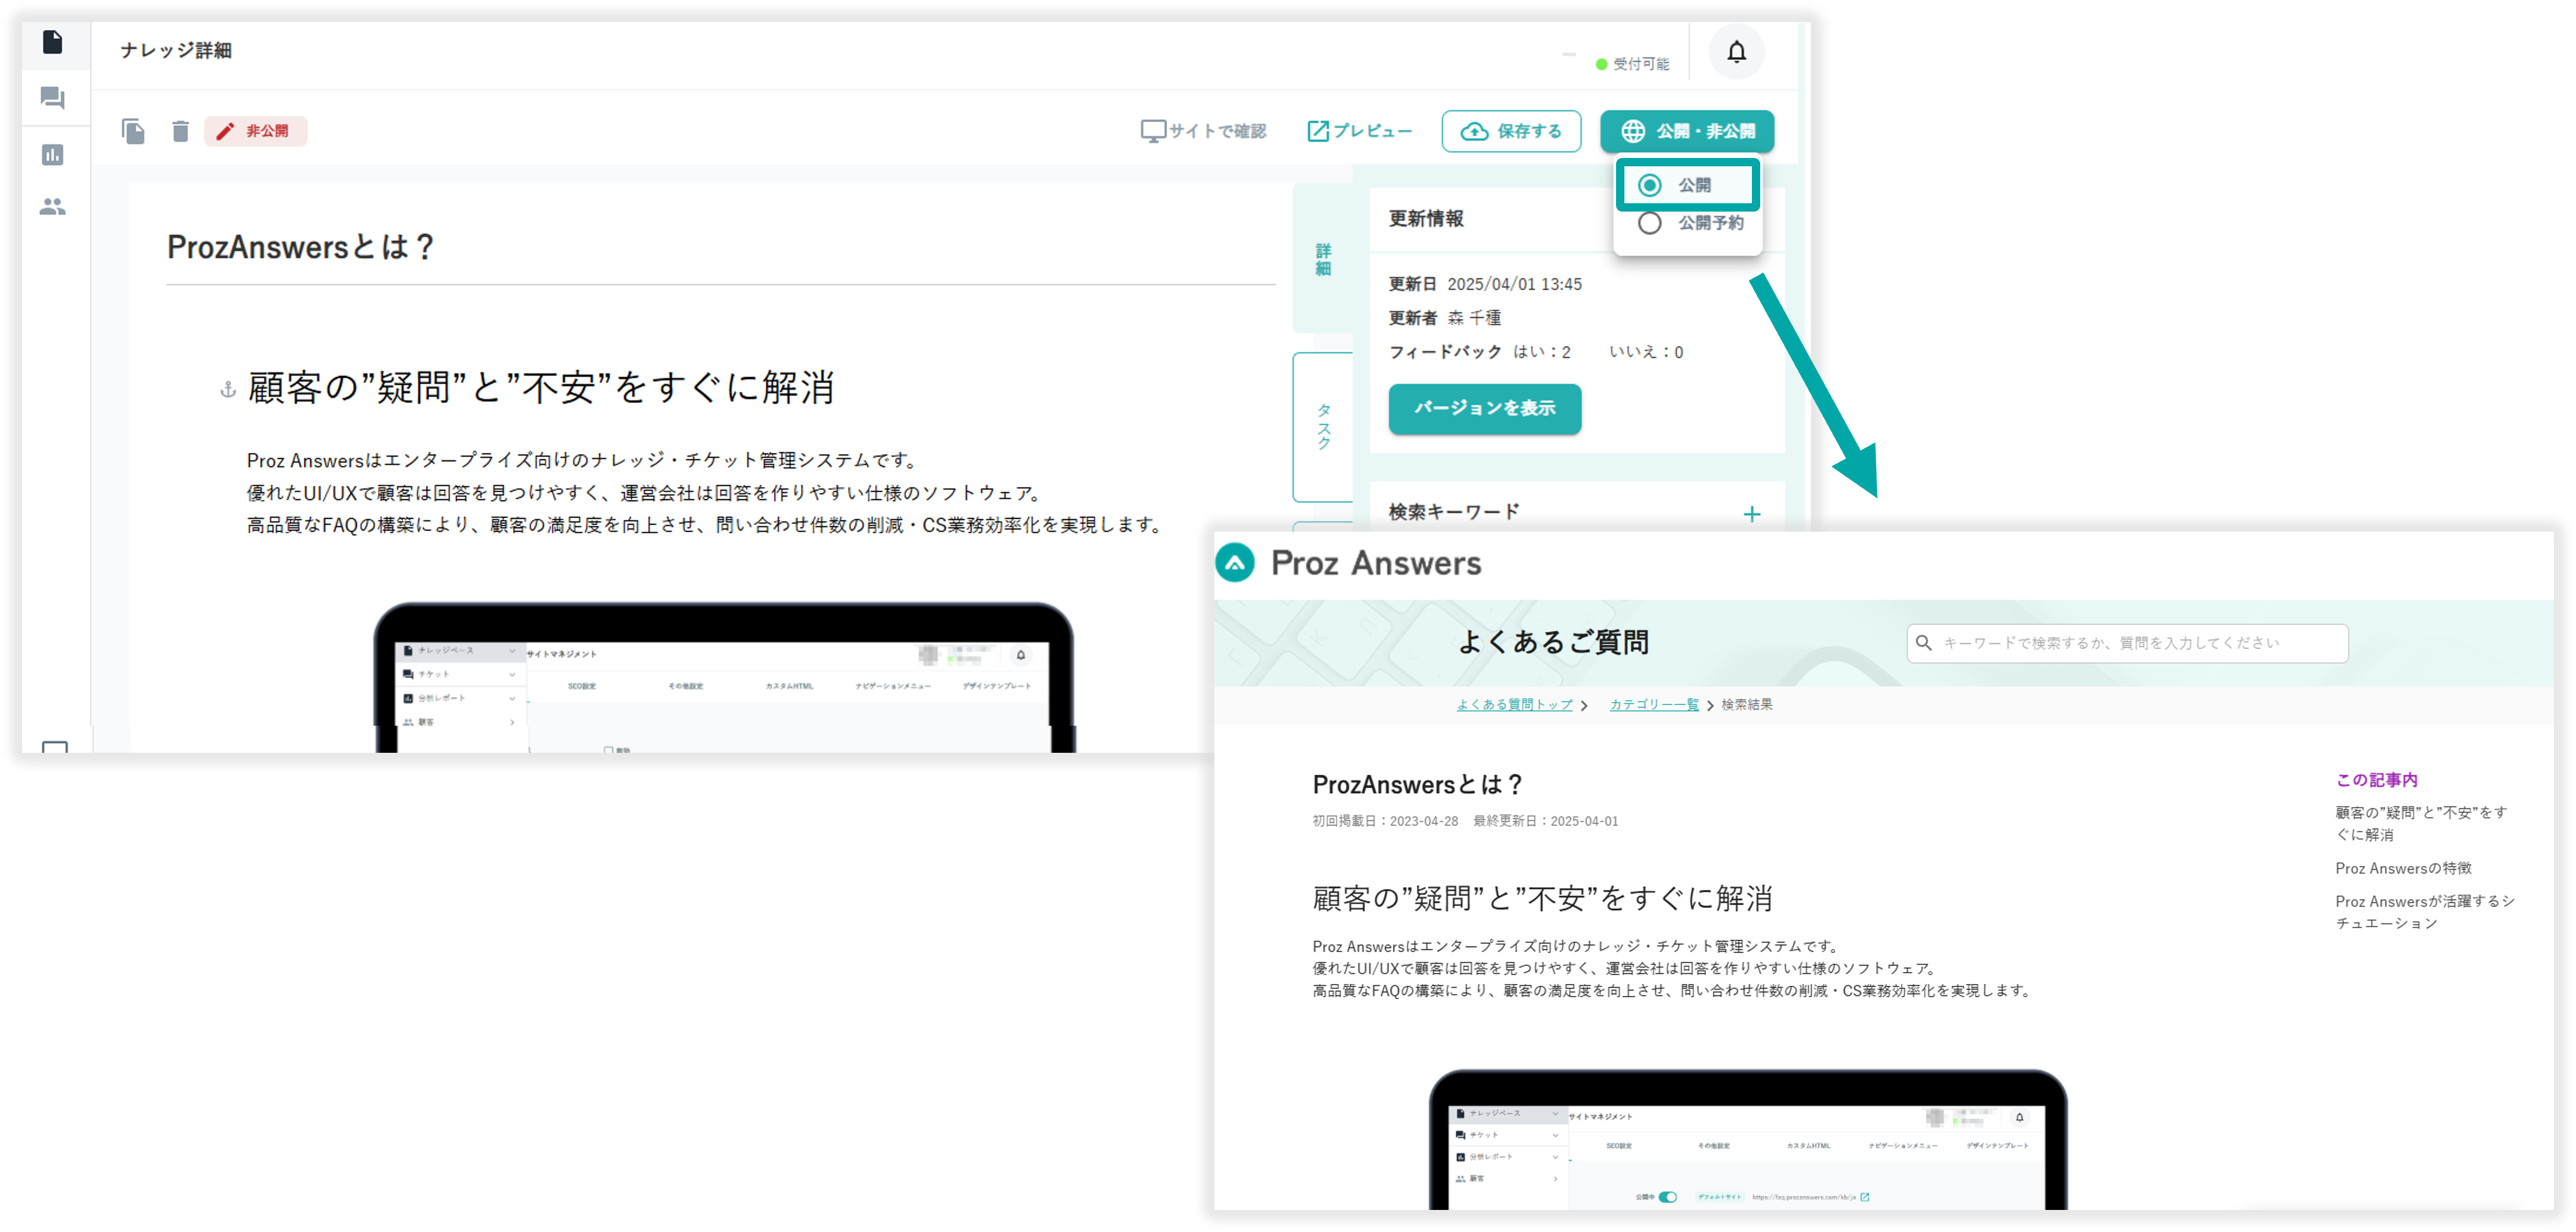The image size is (2576, 1232).
Task: Expand 検索キーワード with the plus icon
Action: click(1751, 514)
